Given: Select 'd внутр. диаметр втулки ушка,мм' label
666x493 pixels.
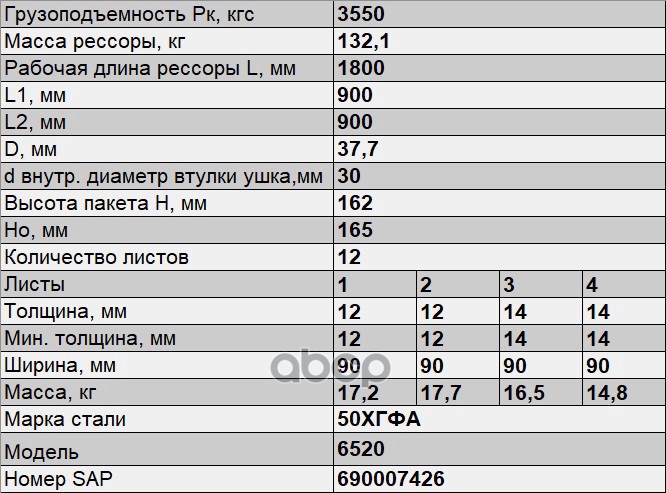Looking at the screenshot, I should pyautogui.click(x=164, y=177).
